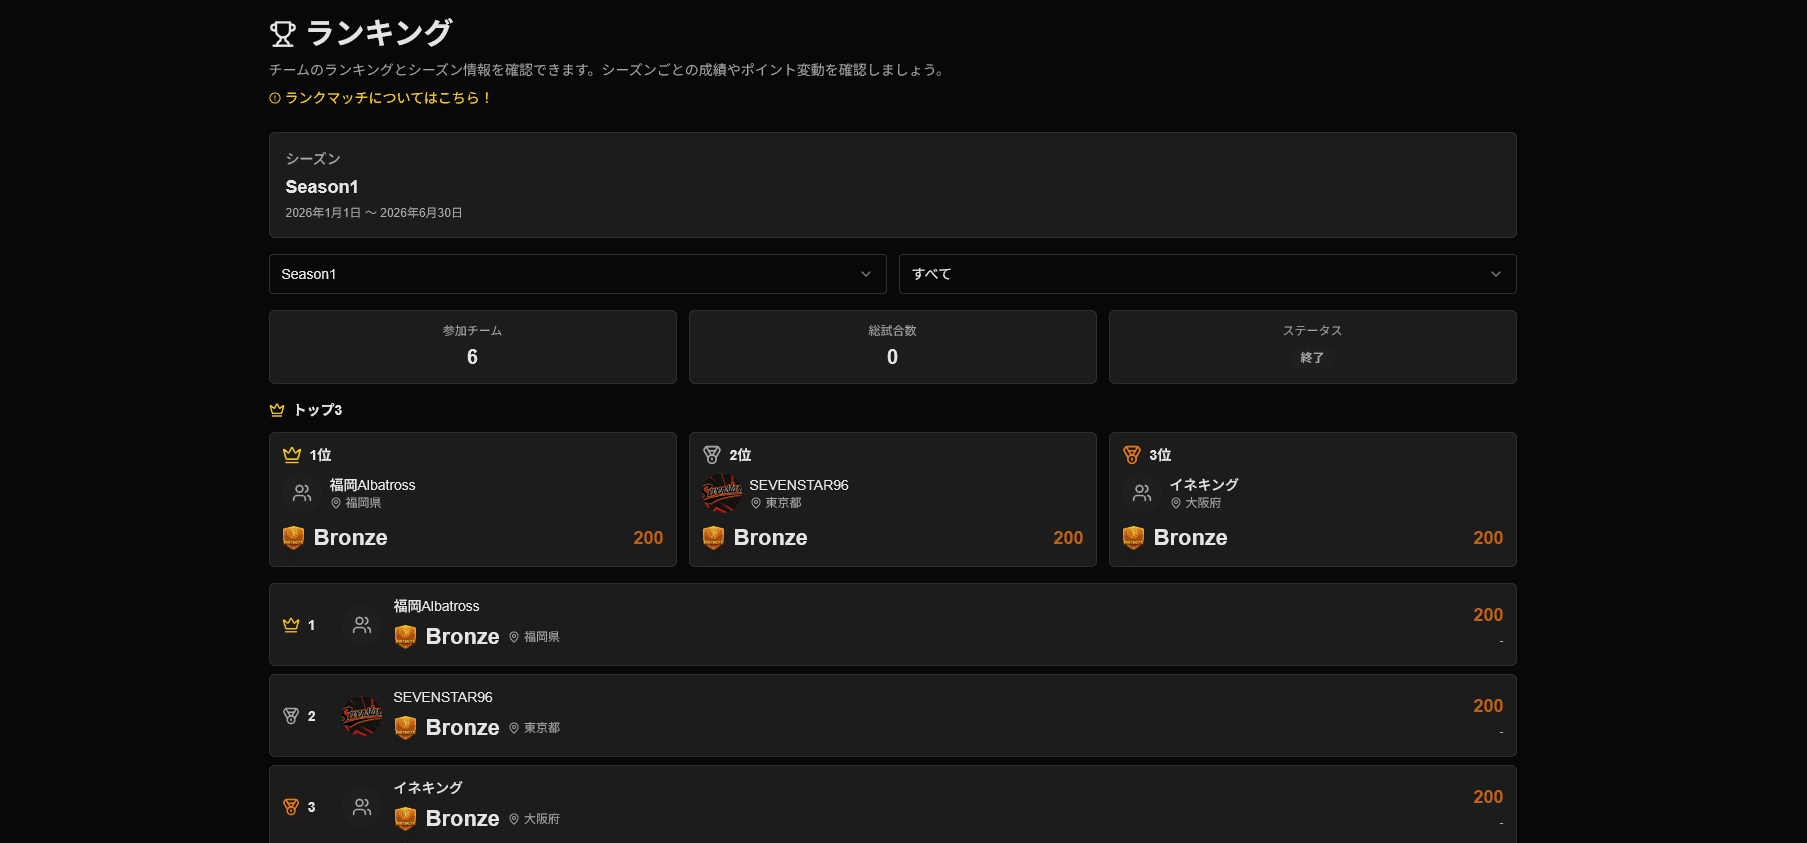Click the trophy icon beside ランキング title

pyautogui.click(x=283, y=34)
